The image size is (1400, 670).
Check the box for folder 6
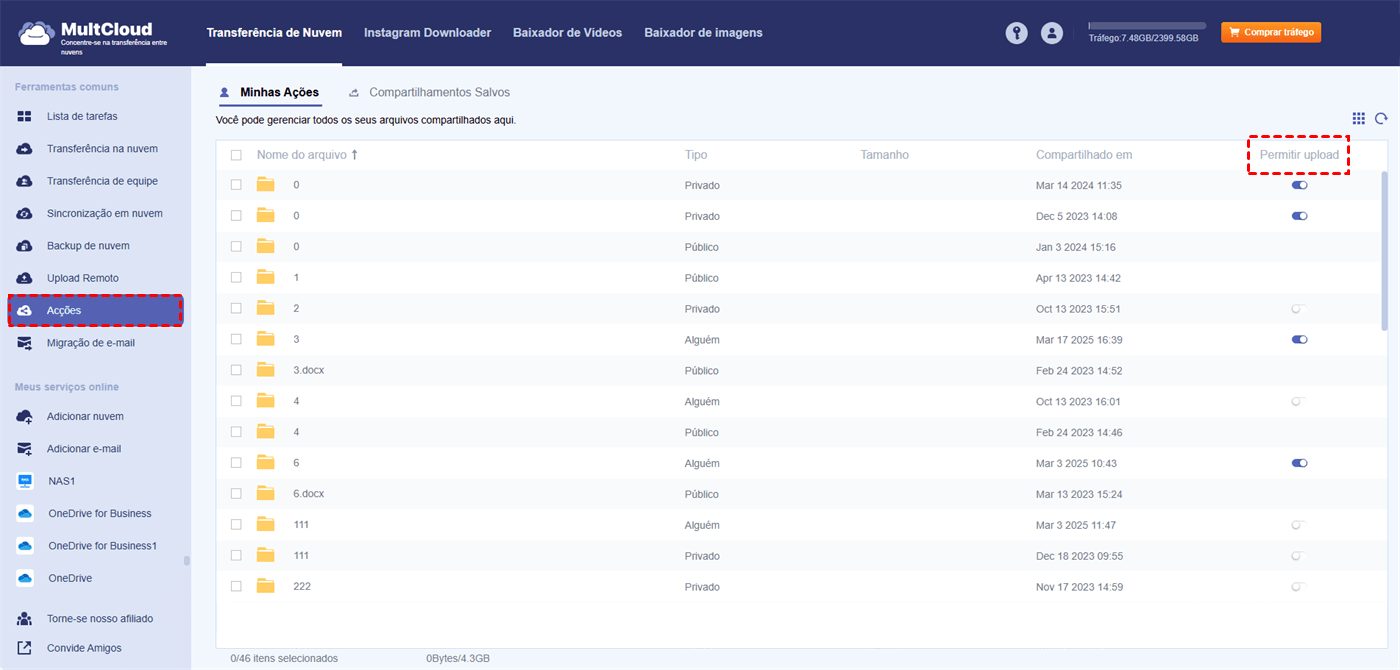click(236, 463)
